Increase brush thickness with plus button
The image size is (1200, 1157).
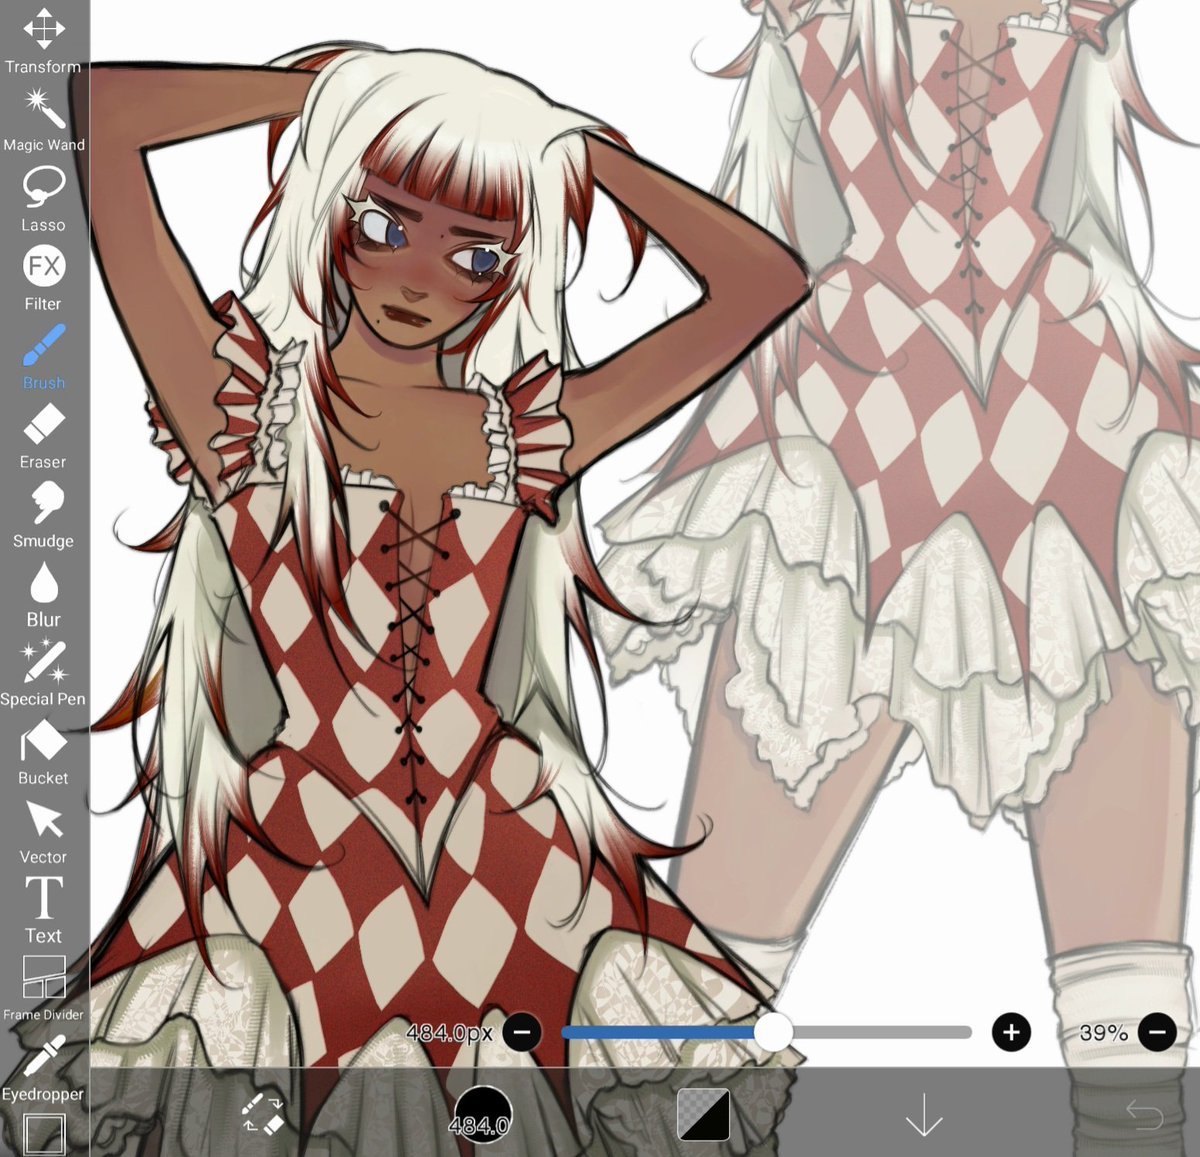[x=1011, y=1031]
